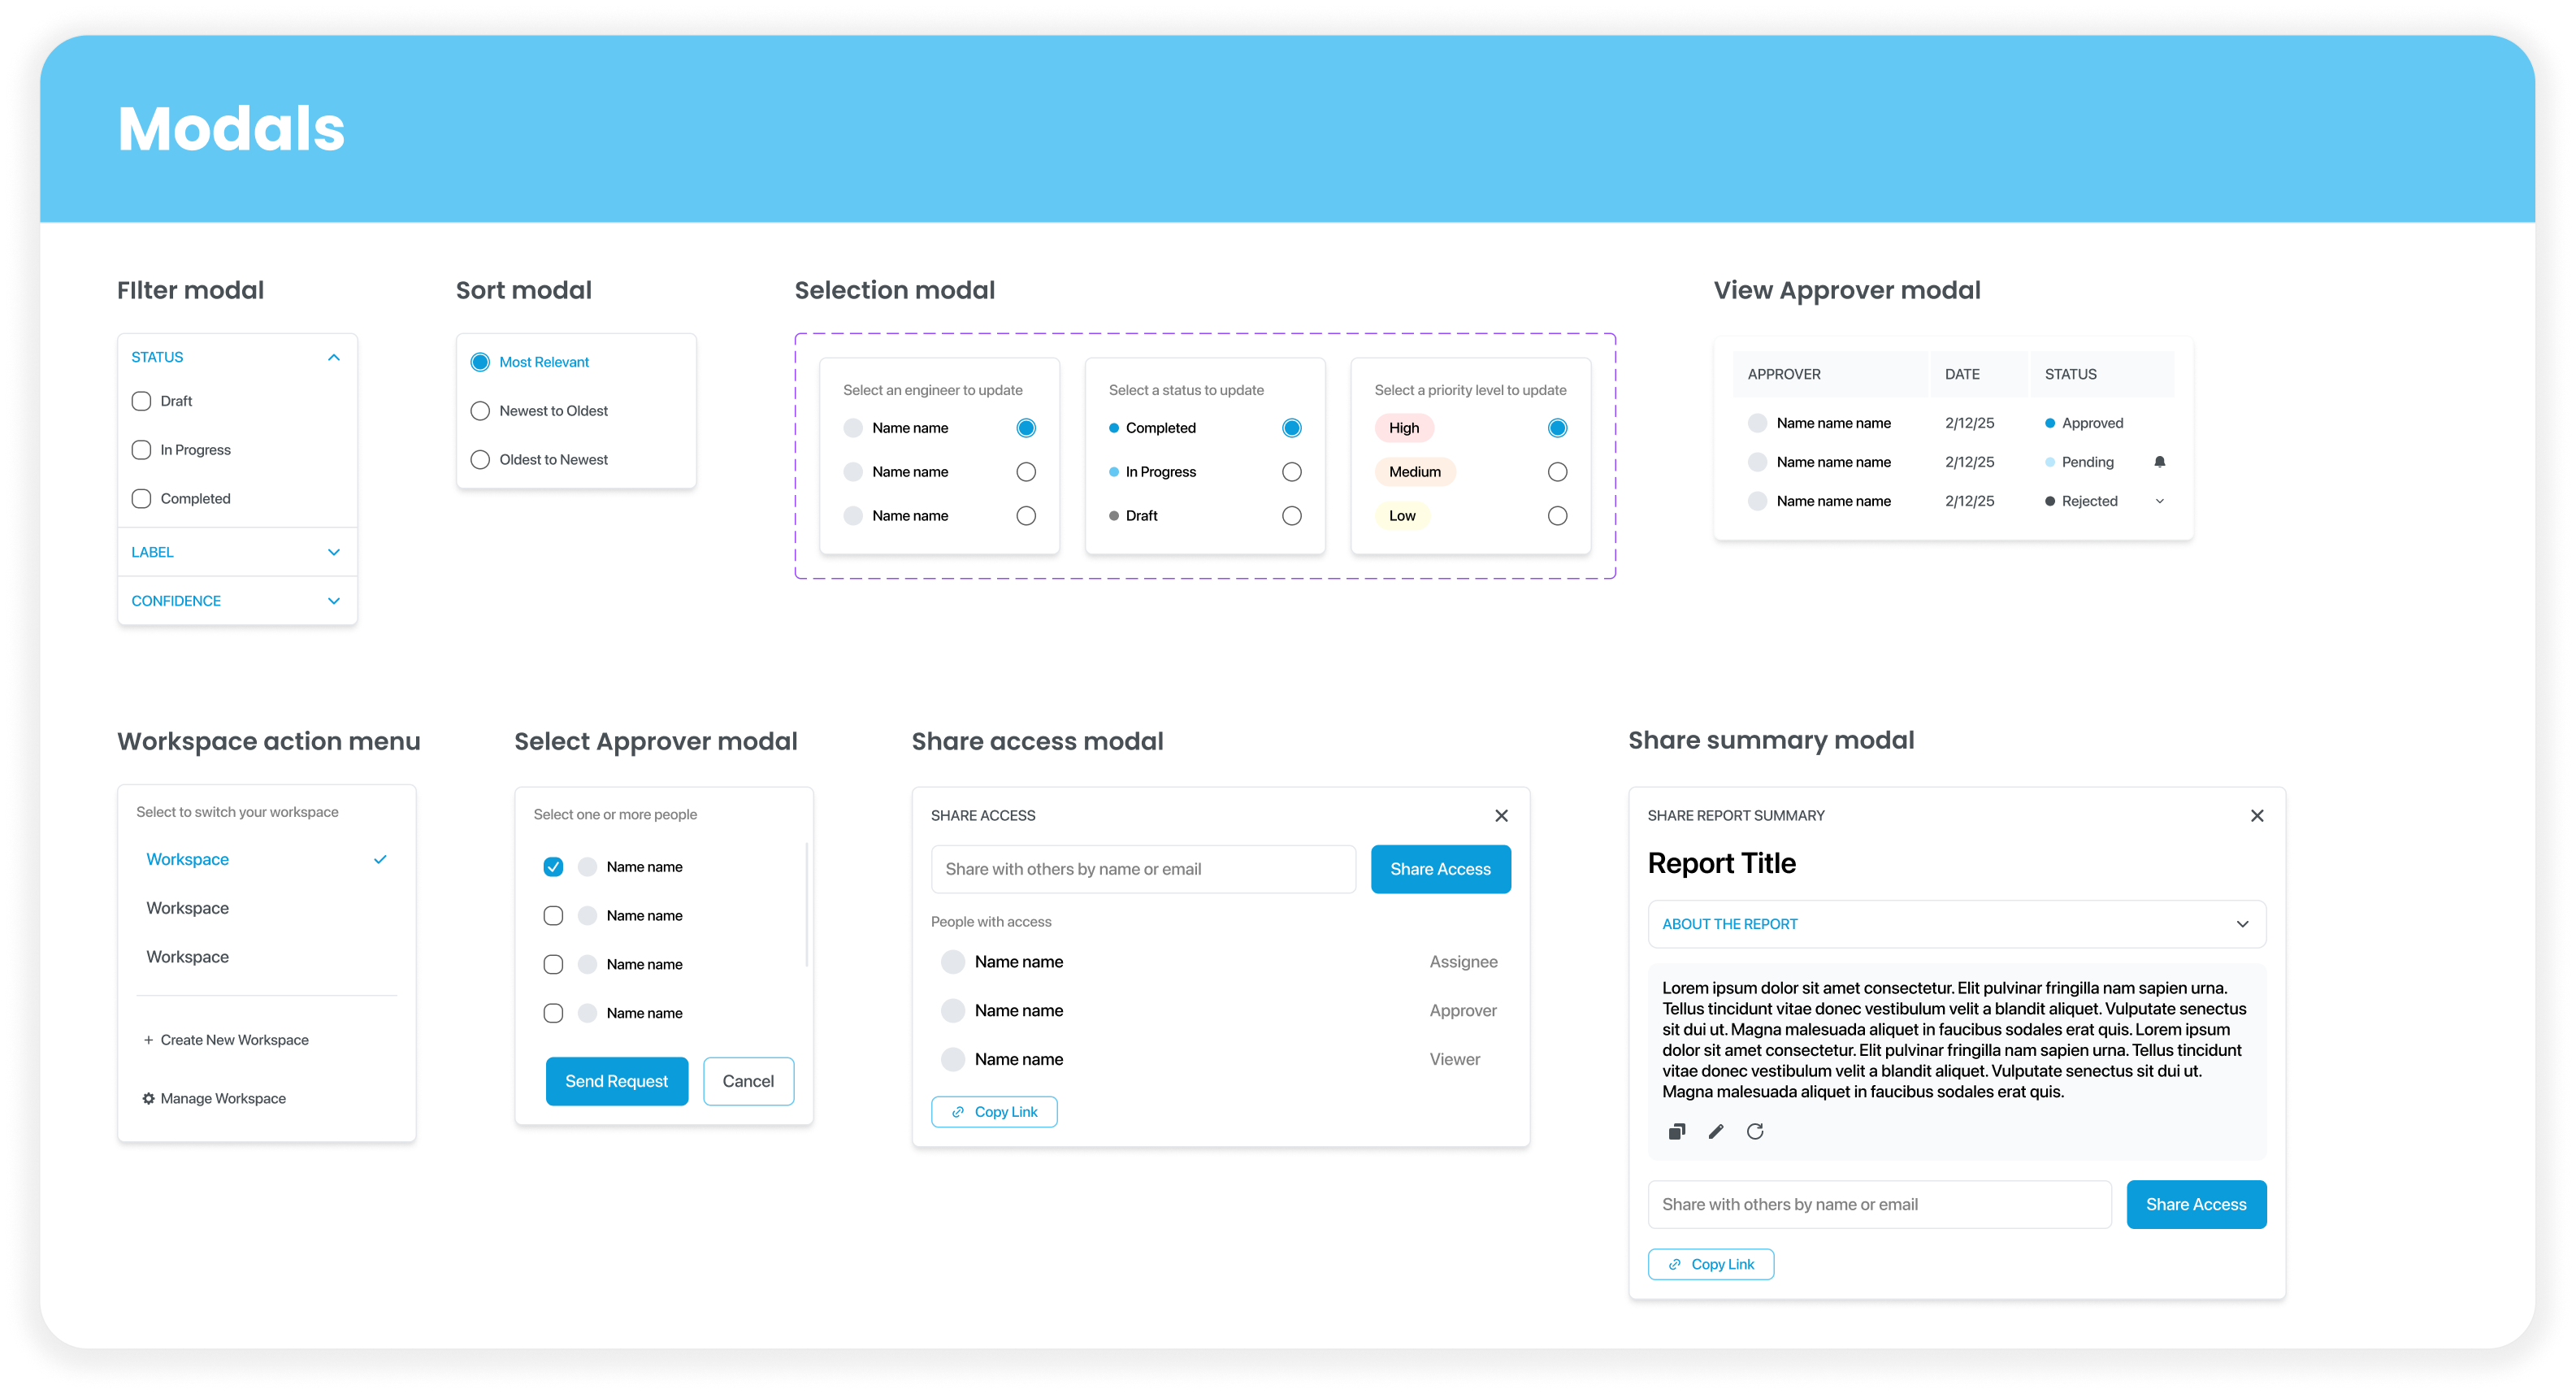Expand the CONFIDENCE filter section
This screenshot has height=1394, width=2576.
[x=334, y=601]
